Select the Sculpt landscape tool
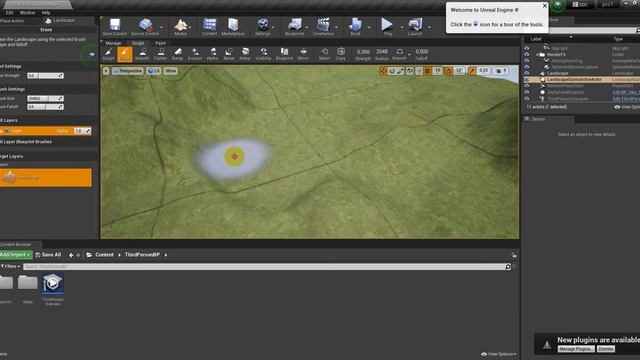The width and height of the screenshot is (640, 360). pyautogui.click(x=109, y=54)
